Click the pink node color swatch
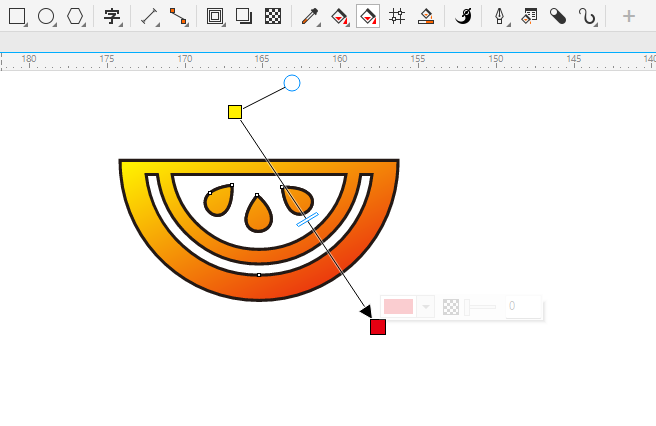Image resolution: width=656 pixels, height=426 pixels. [399, 306]
